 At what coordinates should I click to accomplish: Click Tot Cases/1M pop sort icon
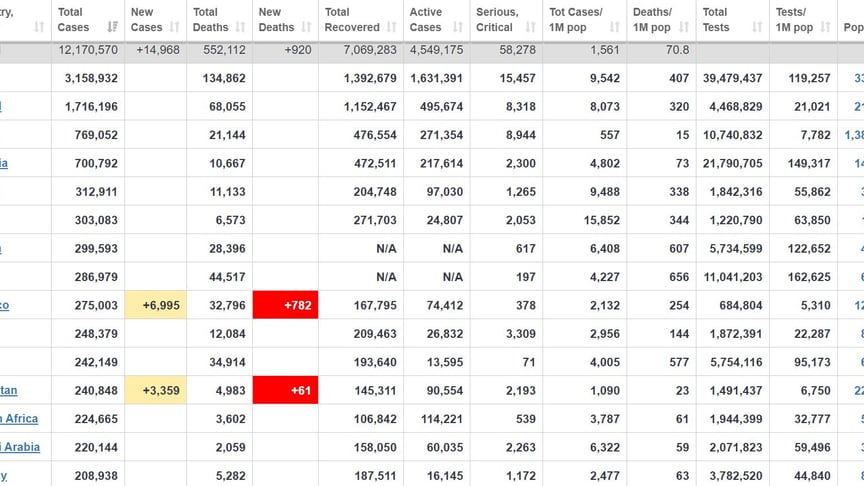[x=614, y=26]
